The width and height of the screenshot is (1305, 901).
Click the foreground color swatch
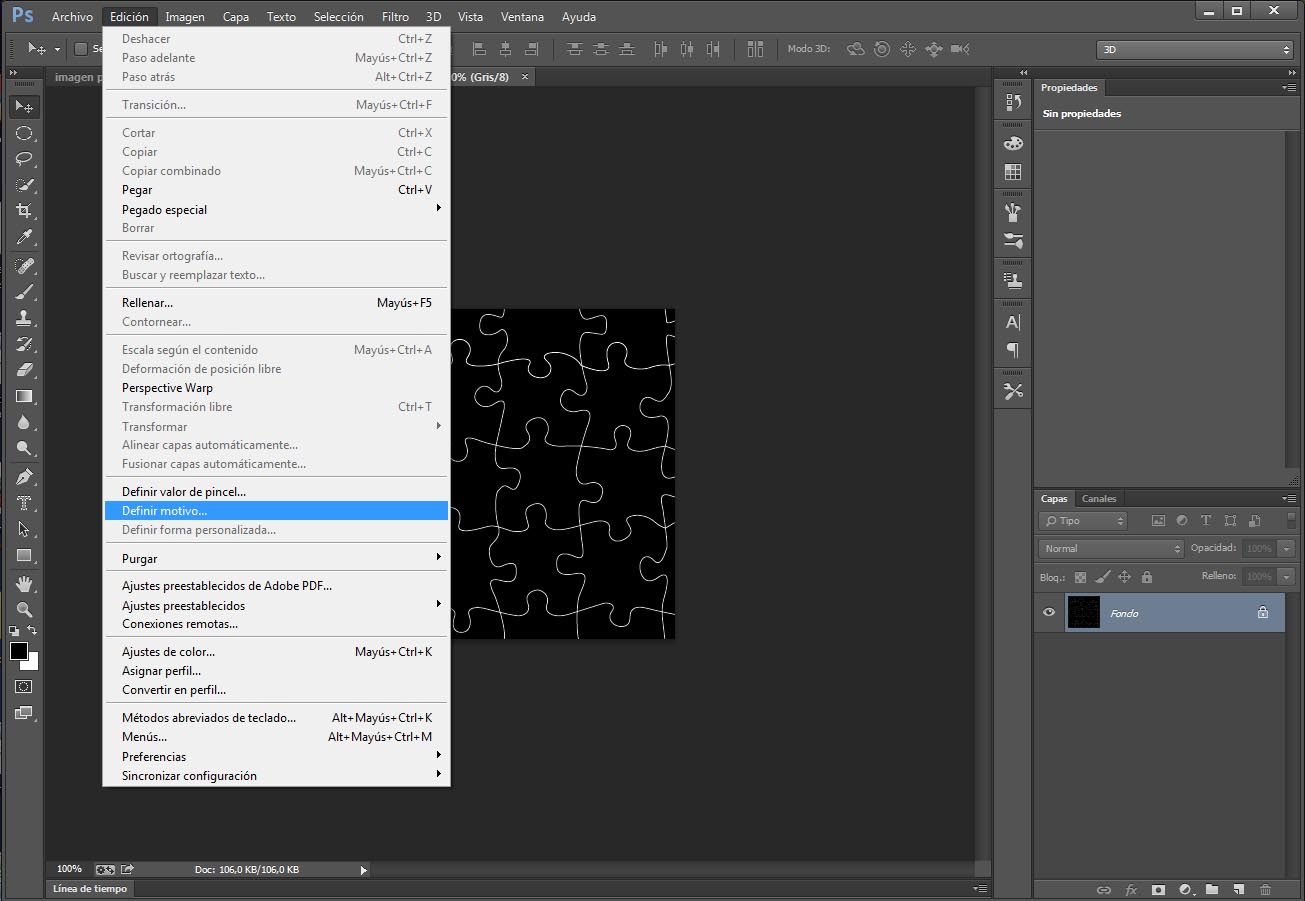coord(18,651)
